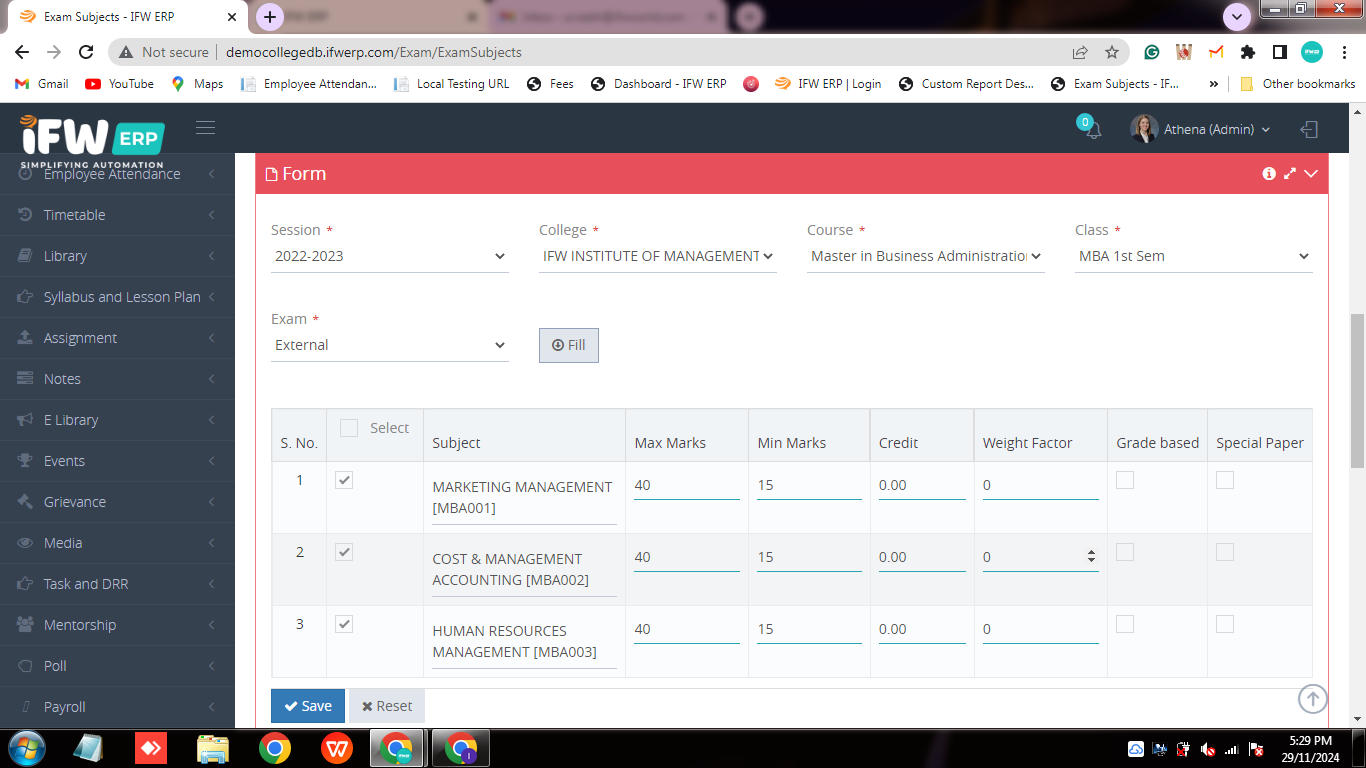This screenshot has height=768, width=1366.
Task: Enable Grade based for Marketing Management
Action: (x=1125, y=480)
